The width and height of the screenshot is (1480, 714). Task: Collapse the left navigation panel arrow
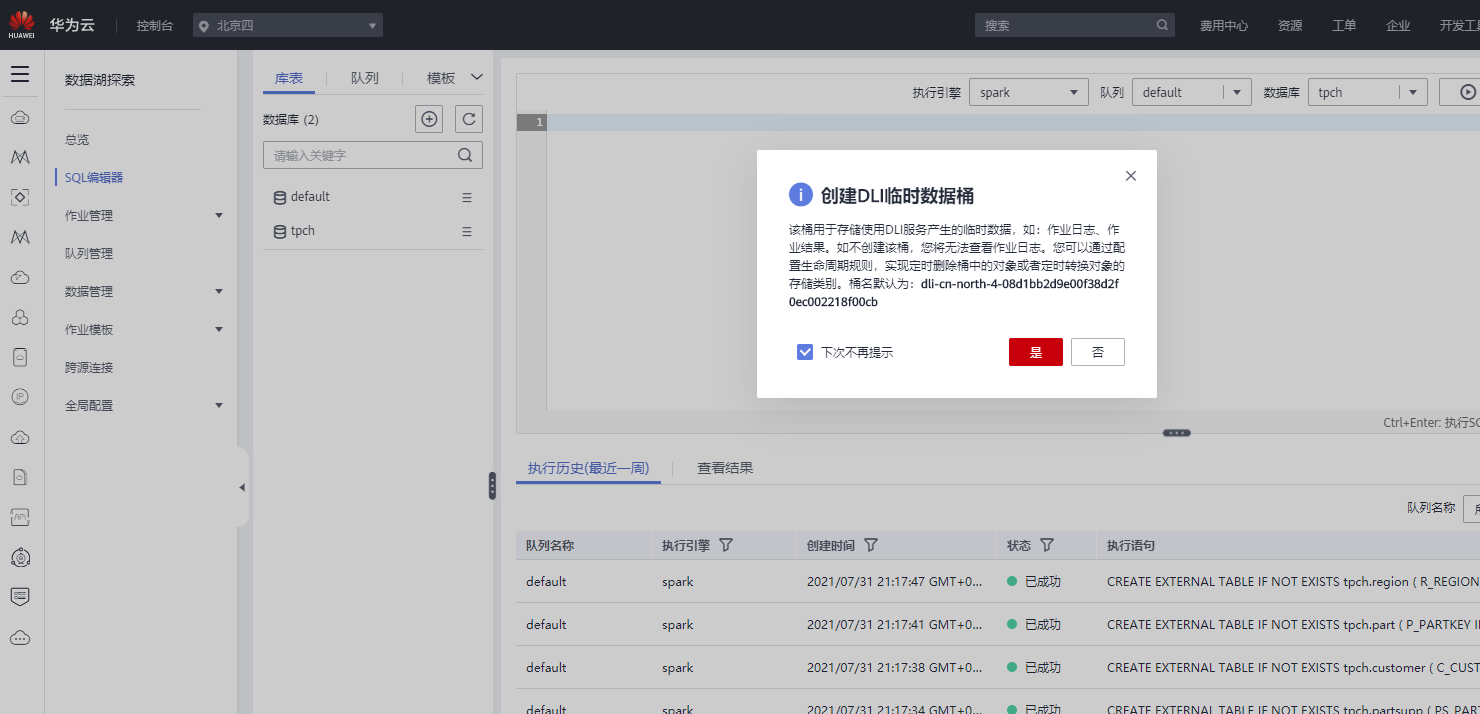click(242, 487)
